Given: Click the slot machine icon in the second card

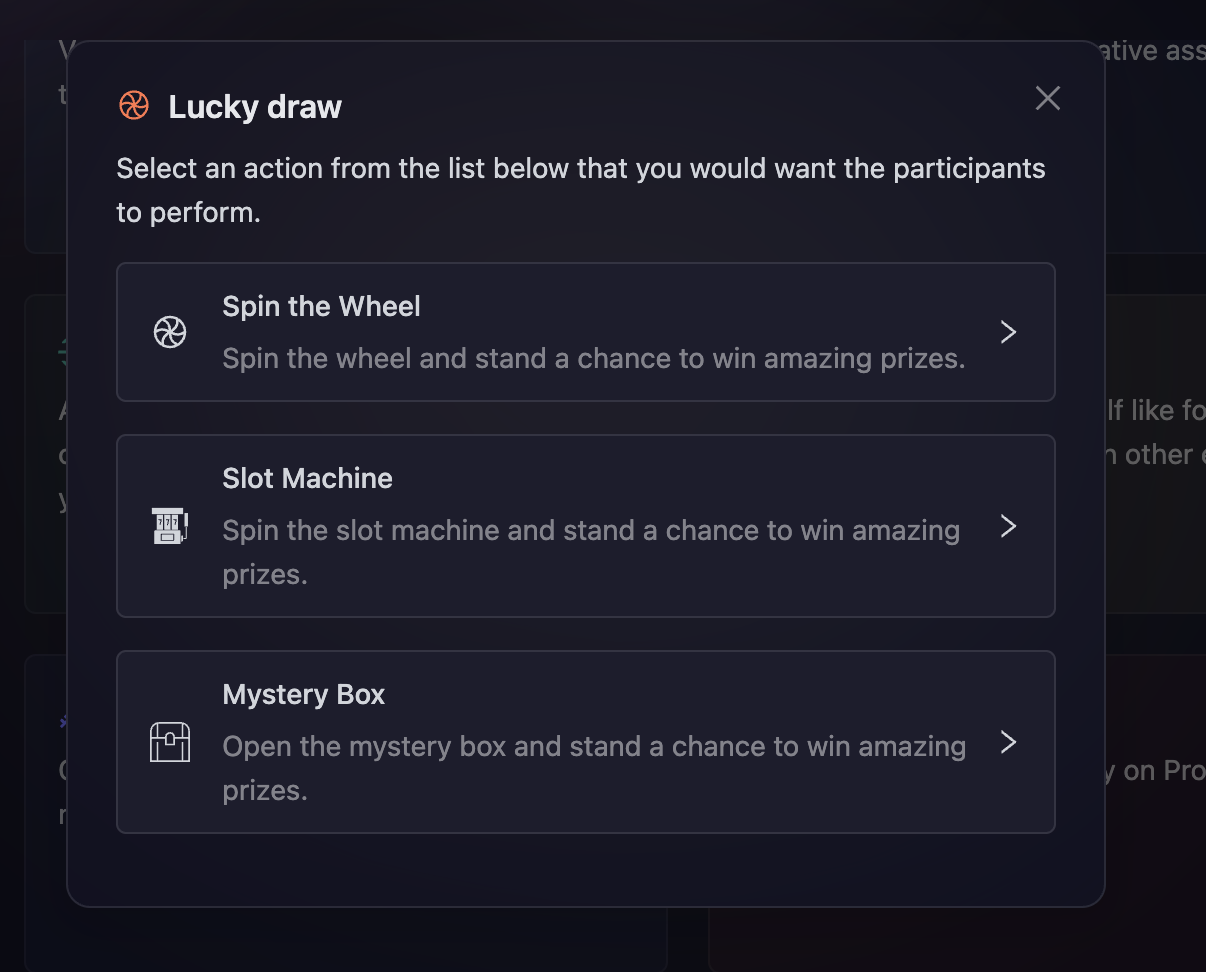Looking at the screenshot, I should (x=170, y=526).
